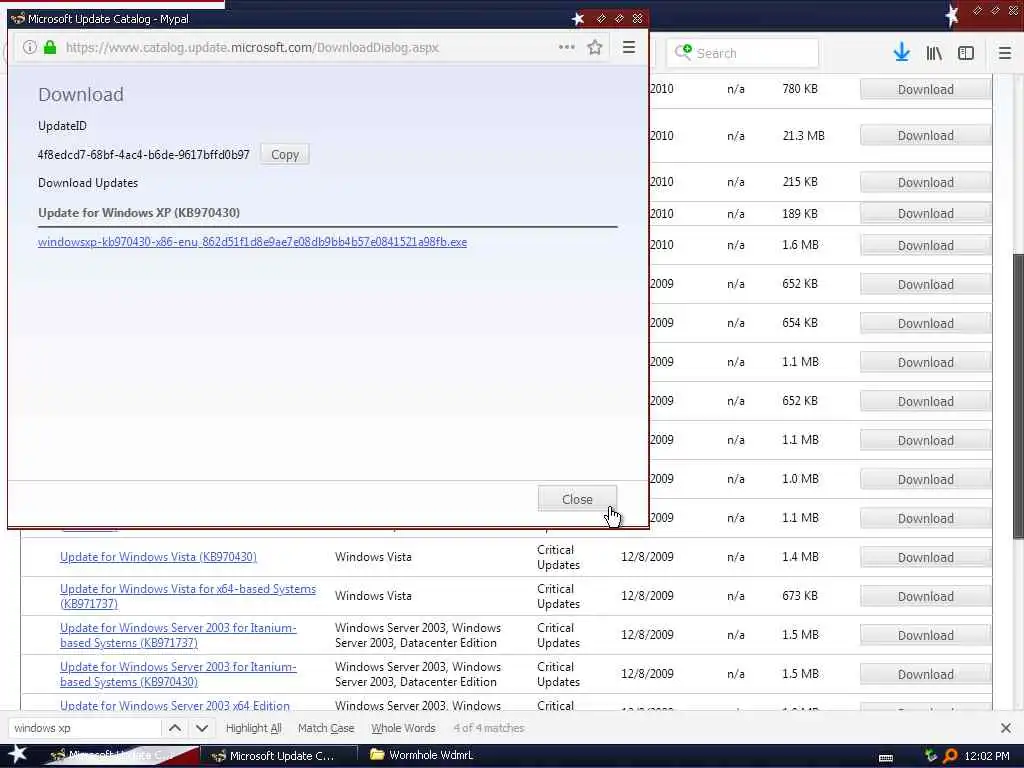Open the Wormhole WdmrL folder on taskbar
The image size is (1024, 768).
coord(422,755)
